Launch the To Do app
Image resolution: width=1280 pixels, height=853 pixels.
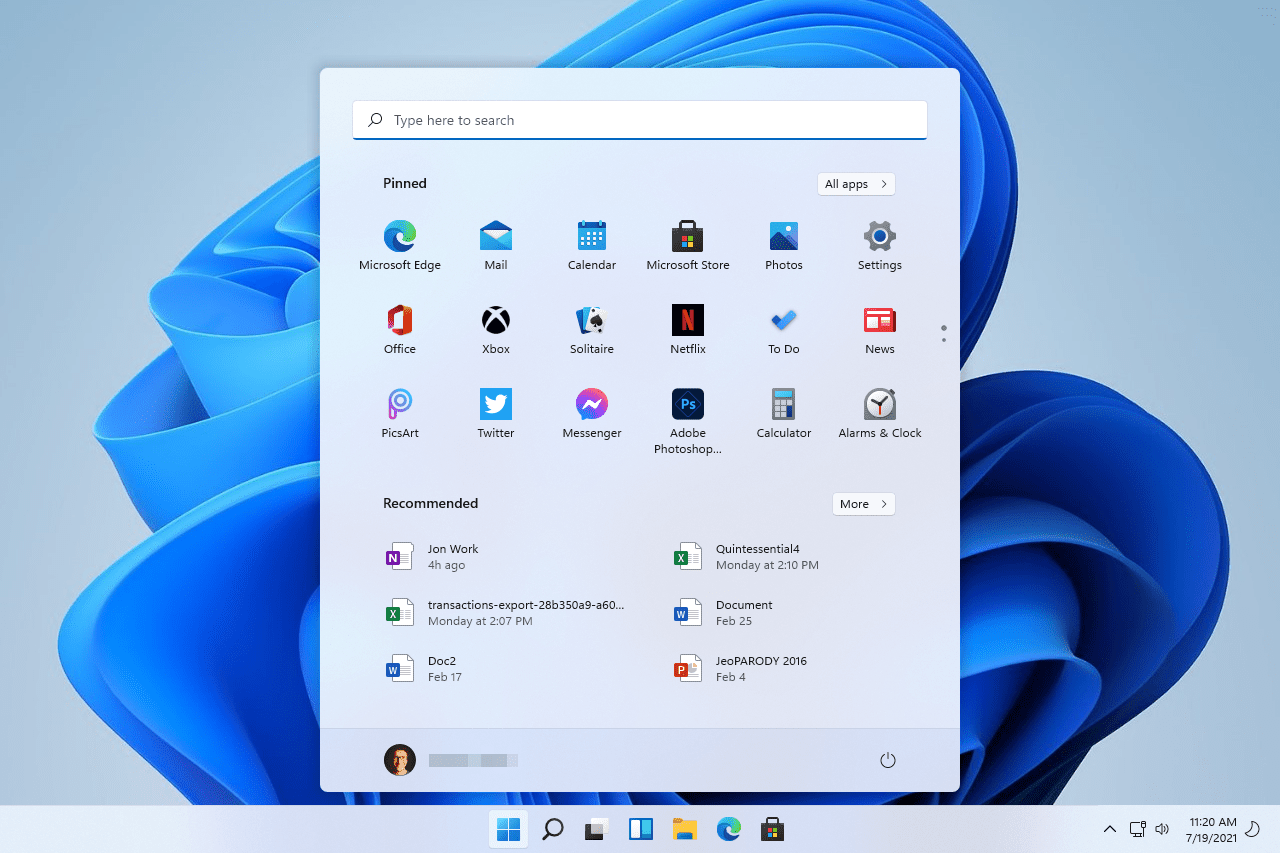[784, 330]
